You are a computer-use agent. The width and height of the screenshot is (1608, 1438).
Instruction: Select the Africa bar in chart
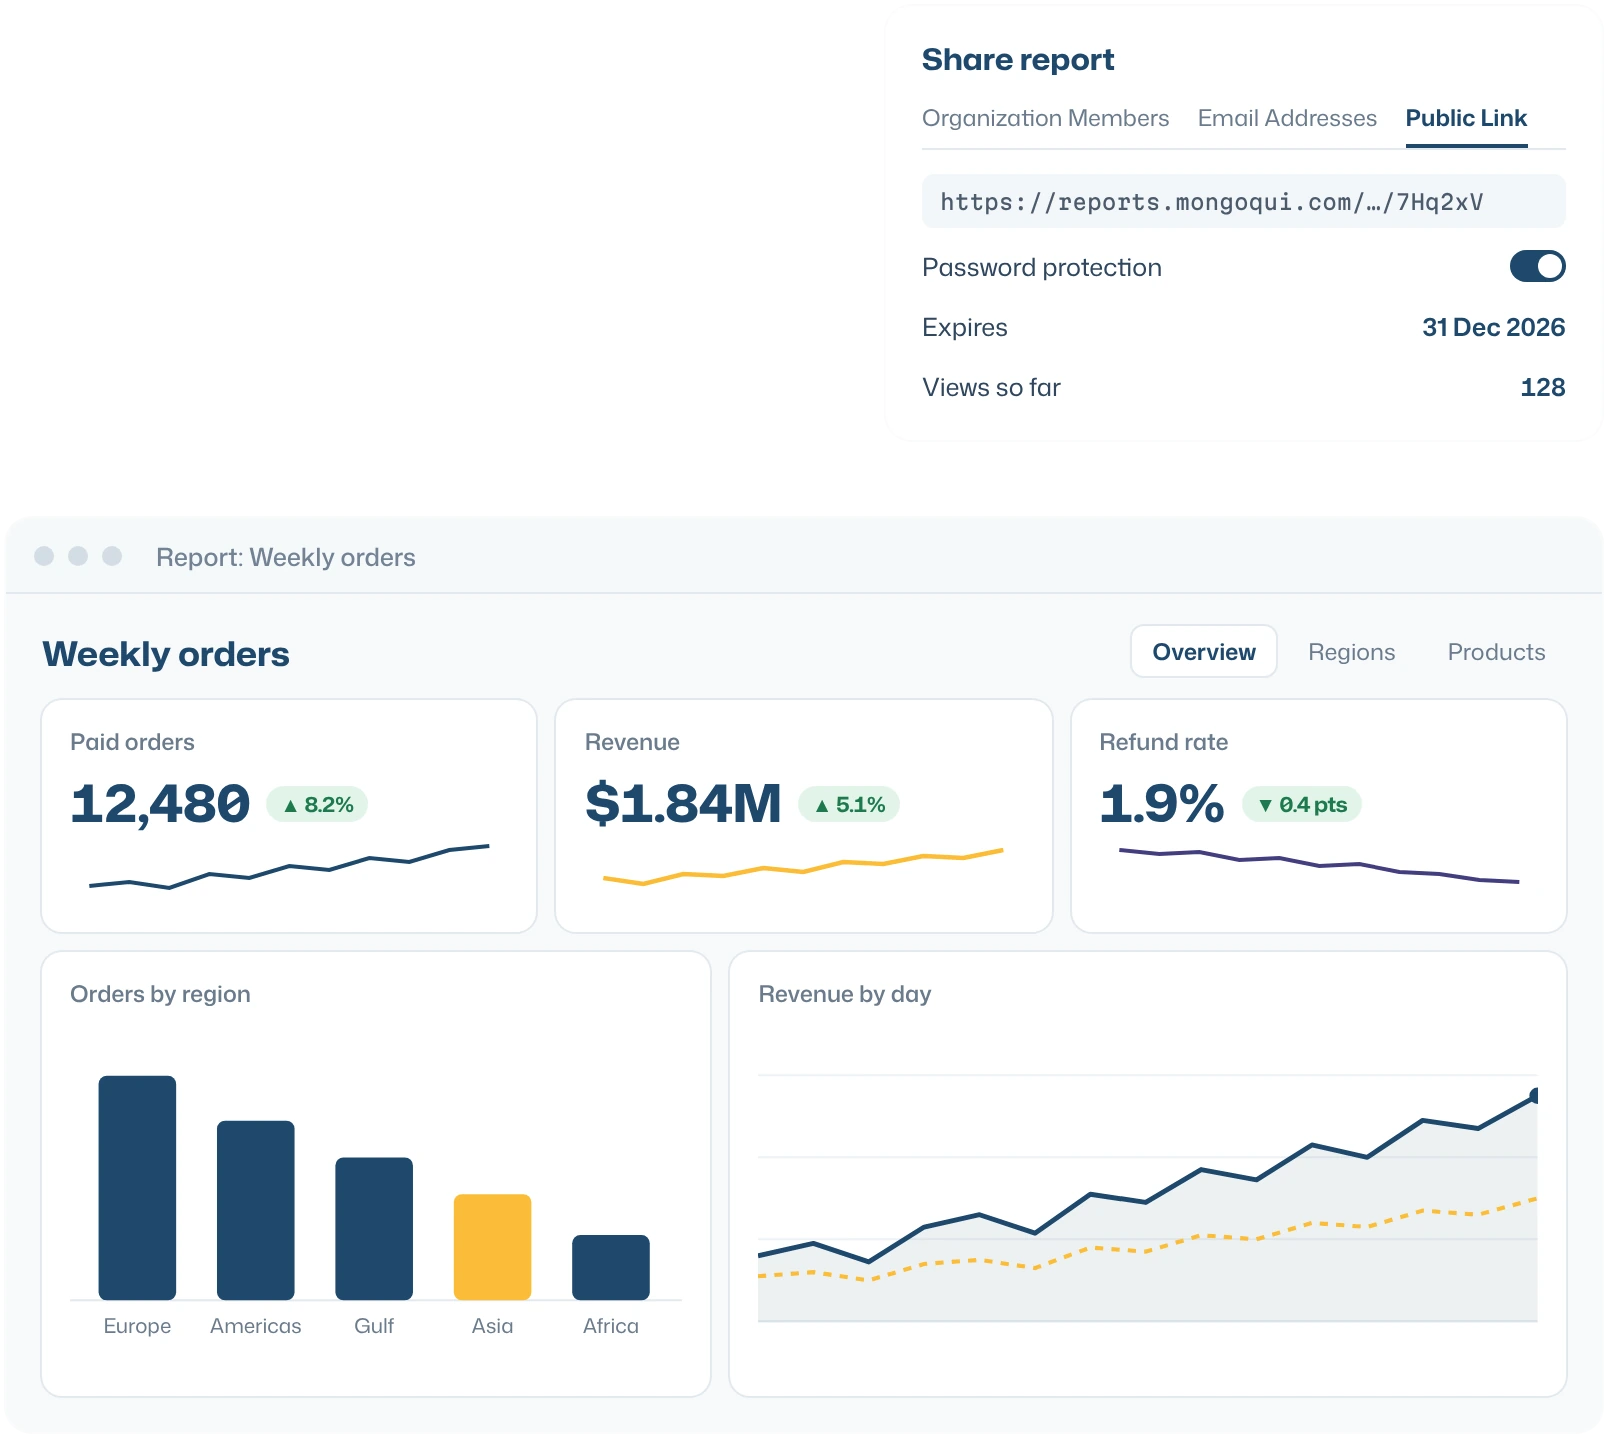[x=611, y=1268]
